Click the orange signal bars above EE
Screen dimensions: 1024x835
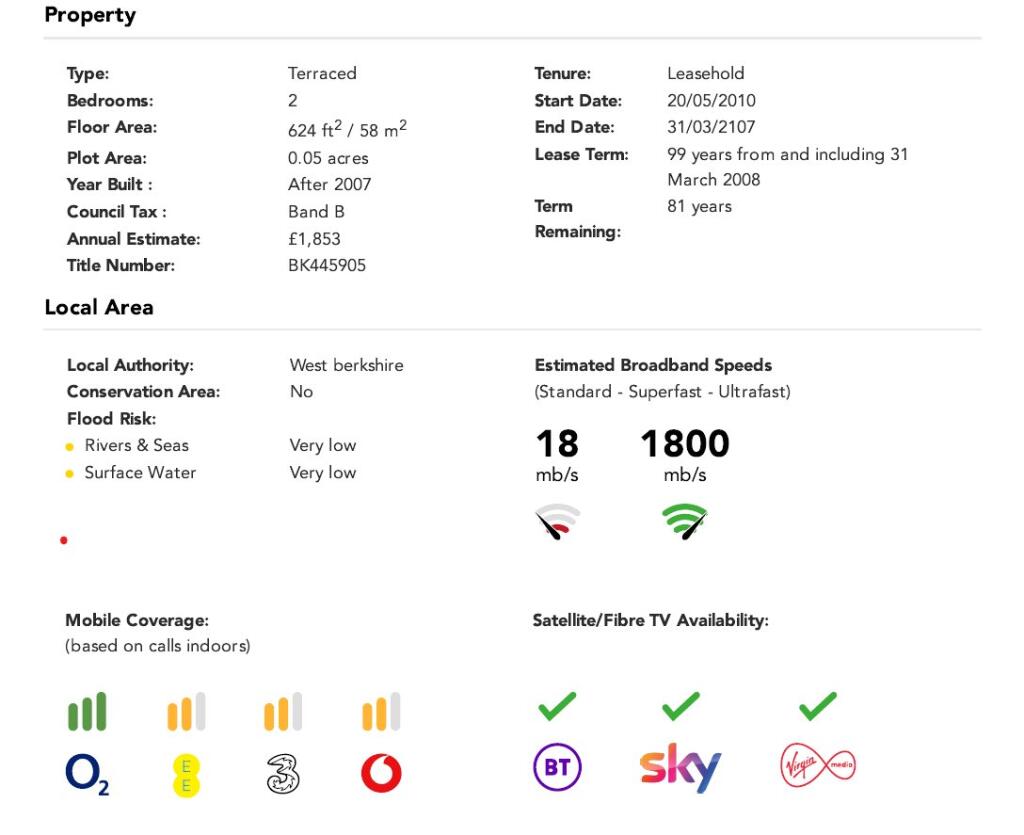pyautogui.click(x=185, y=712)
